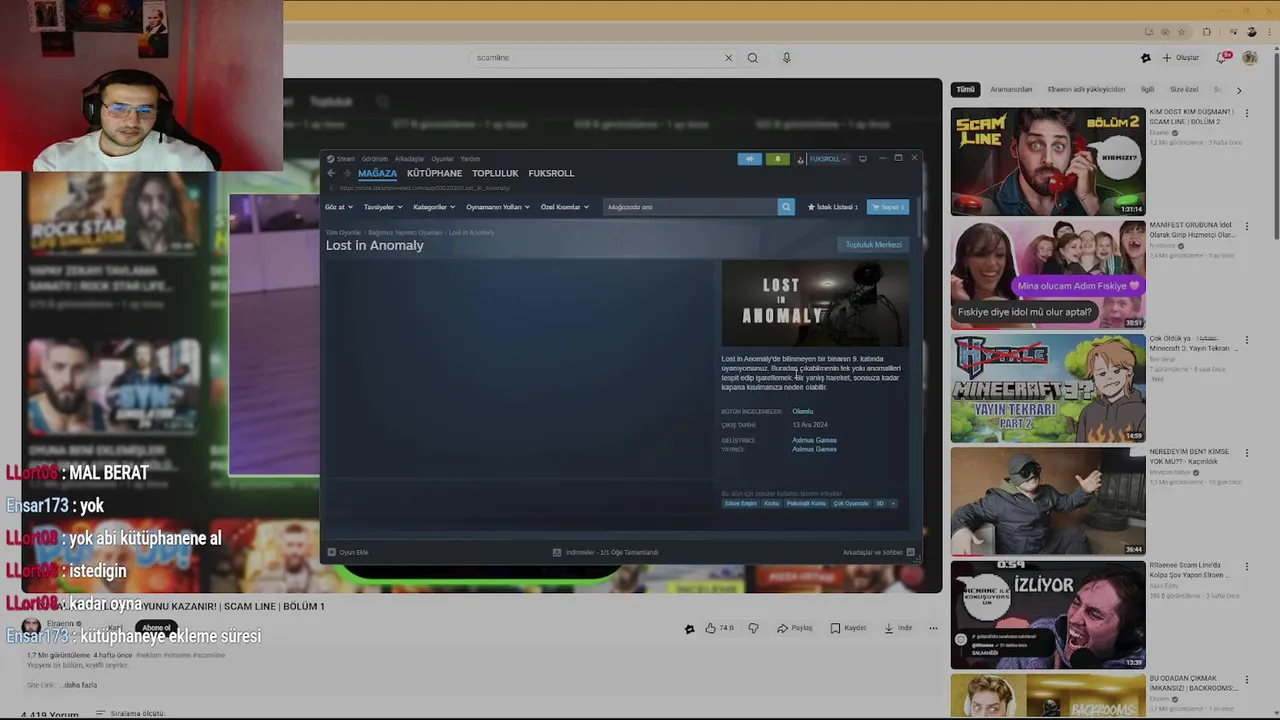Click the Paylaş share button
The image size is (1280, 720).
pyautogui.click(x=795, y=628)
